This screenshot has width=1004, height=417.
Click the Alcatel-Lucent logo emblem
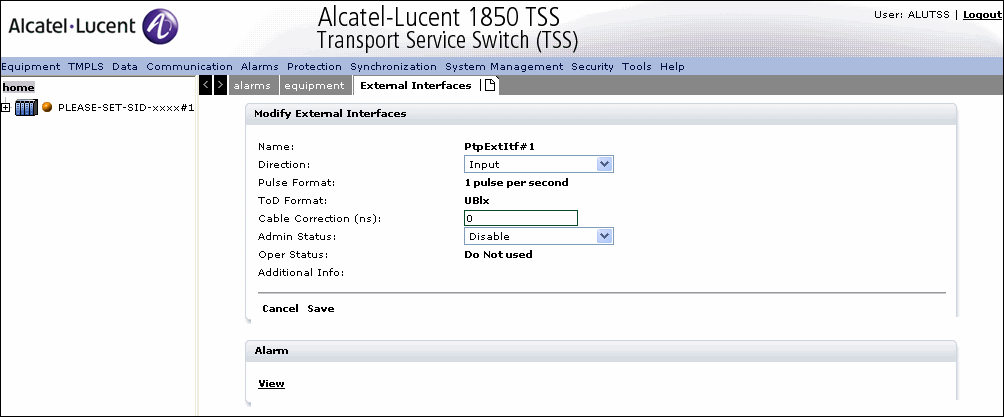point(160,27)
